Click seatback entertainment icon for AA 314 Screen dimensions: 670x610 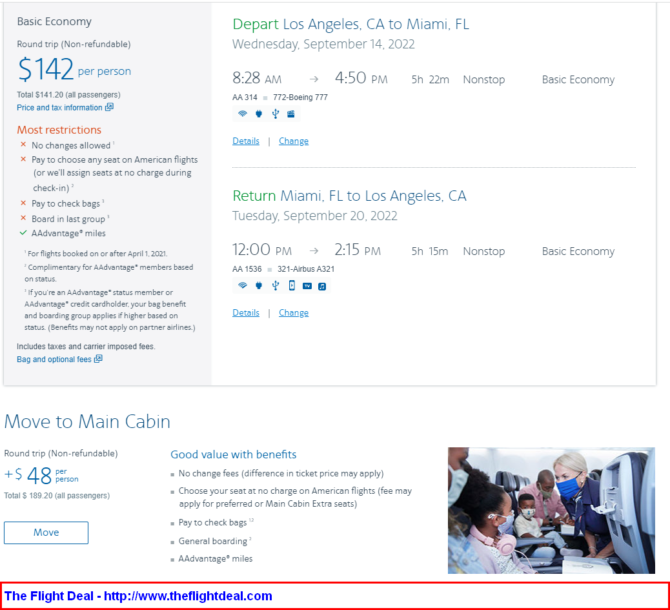(291, 114)
